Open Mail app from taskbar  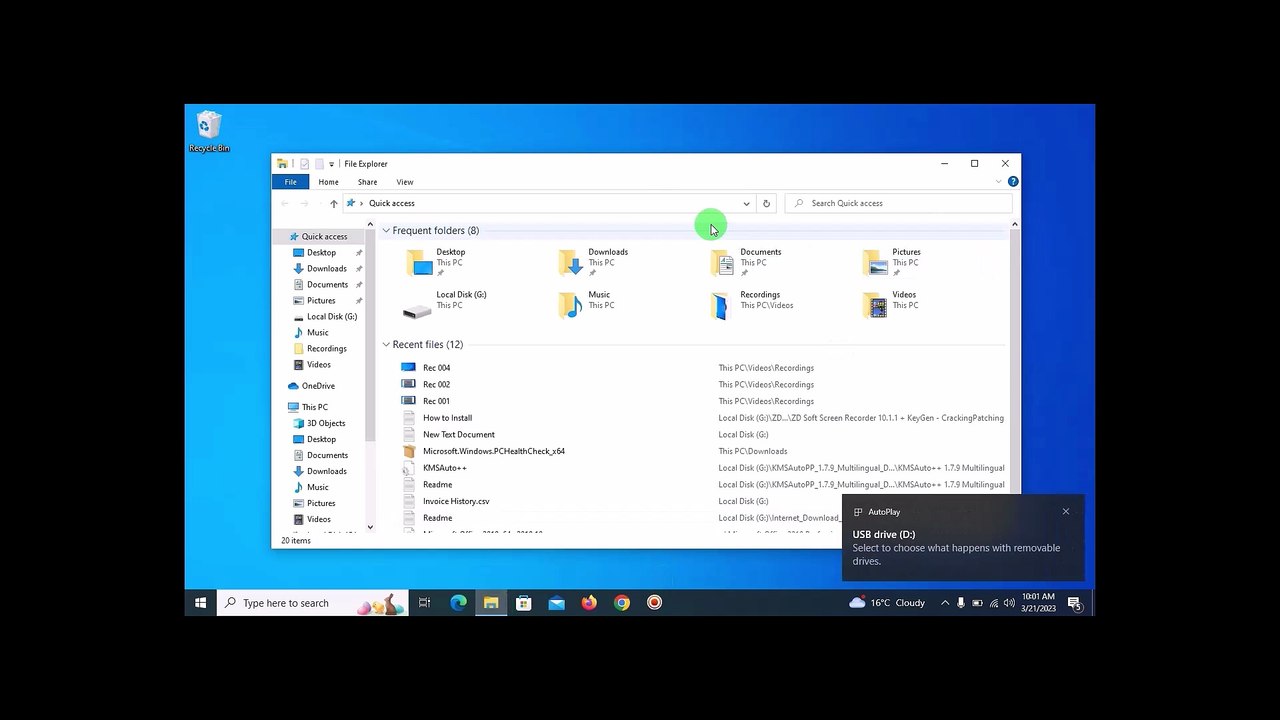[556, 603]
